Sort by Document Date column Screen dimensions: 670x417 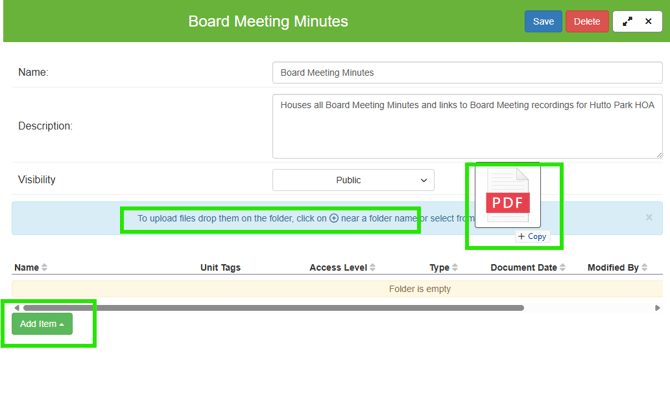click(x=528, y=268)
